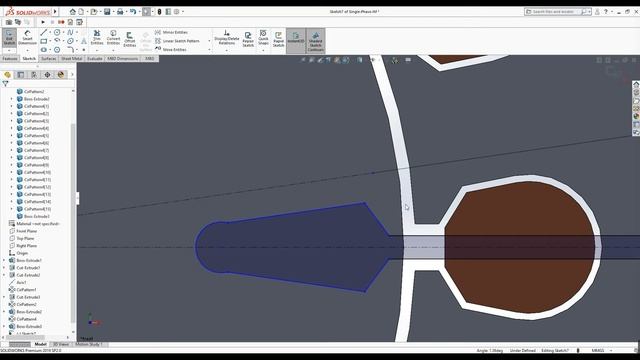640x360 pixels.
Task: Click the New document icon
Action: click(81, 12)
